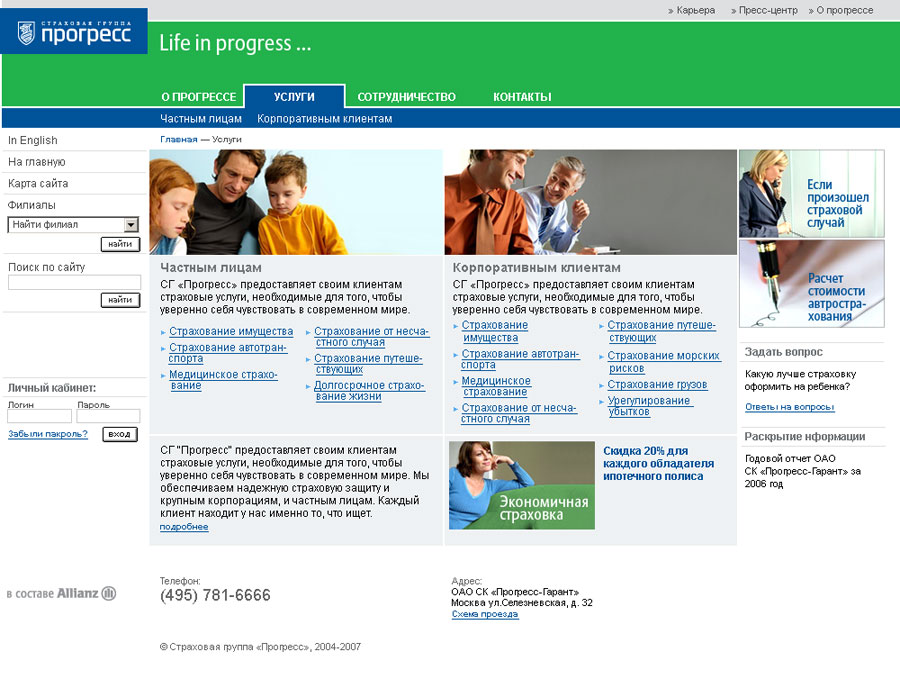Open the Карьера link at top
Image resolution: width=900 pixels, height=697 pixels.
click(x=696, y=10)
